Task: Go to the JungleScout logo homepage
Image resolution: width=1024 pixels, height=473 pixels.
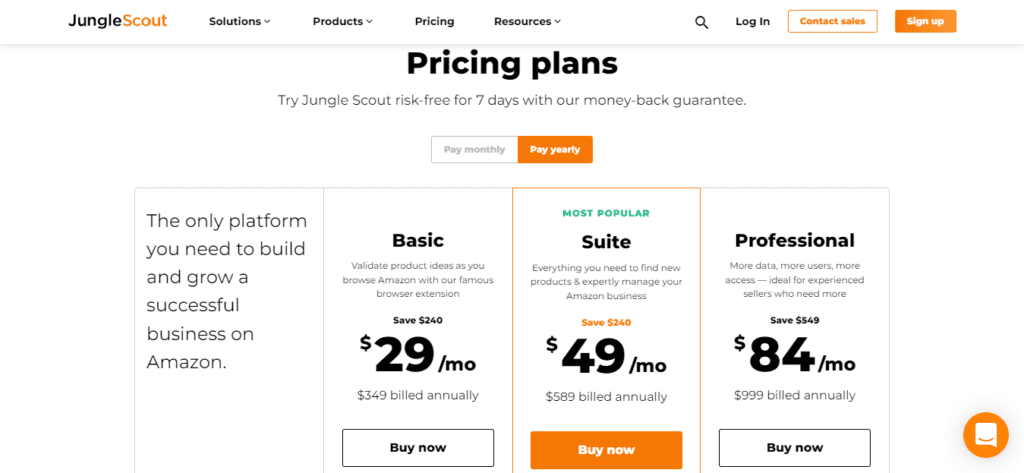Action: tap(118, 21)
